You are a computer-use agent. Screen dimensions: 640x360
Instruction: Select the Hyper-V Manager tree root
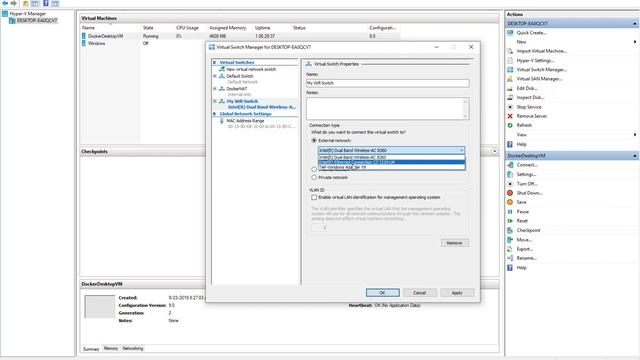coord(27,13)
